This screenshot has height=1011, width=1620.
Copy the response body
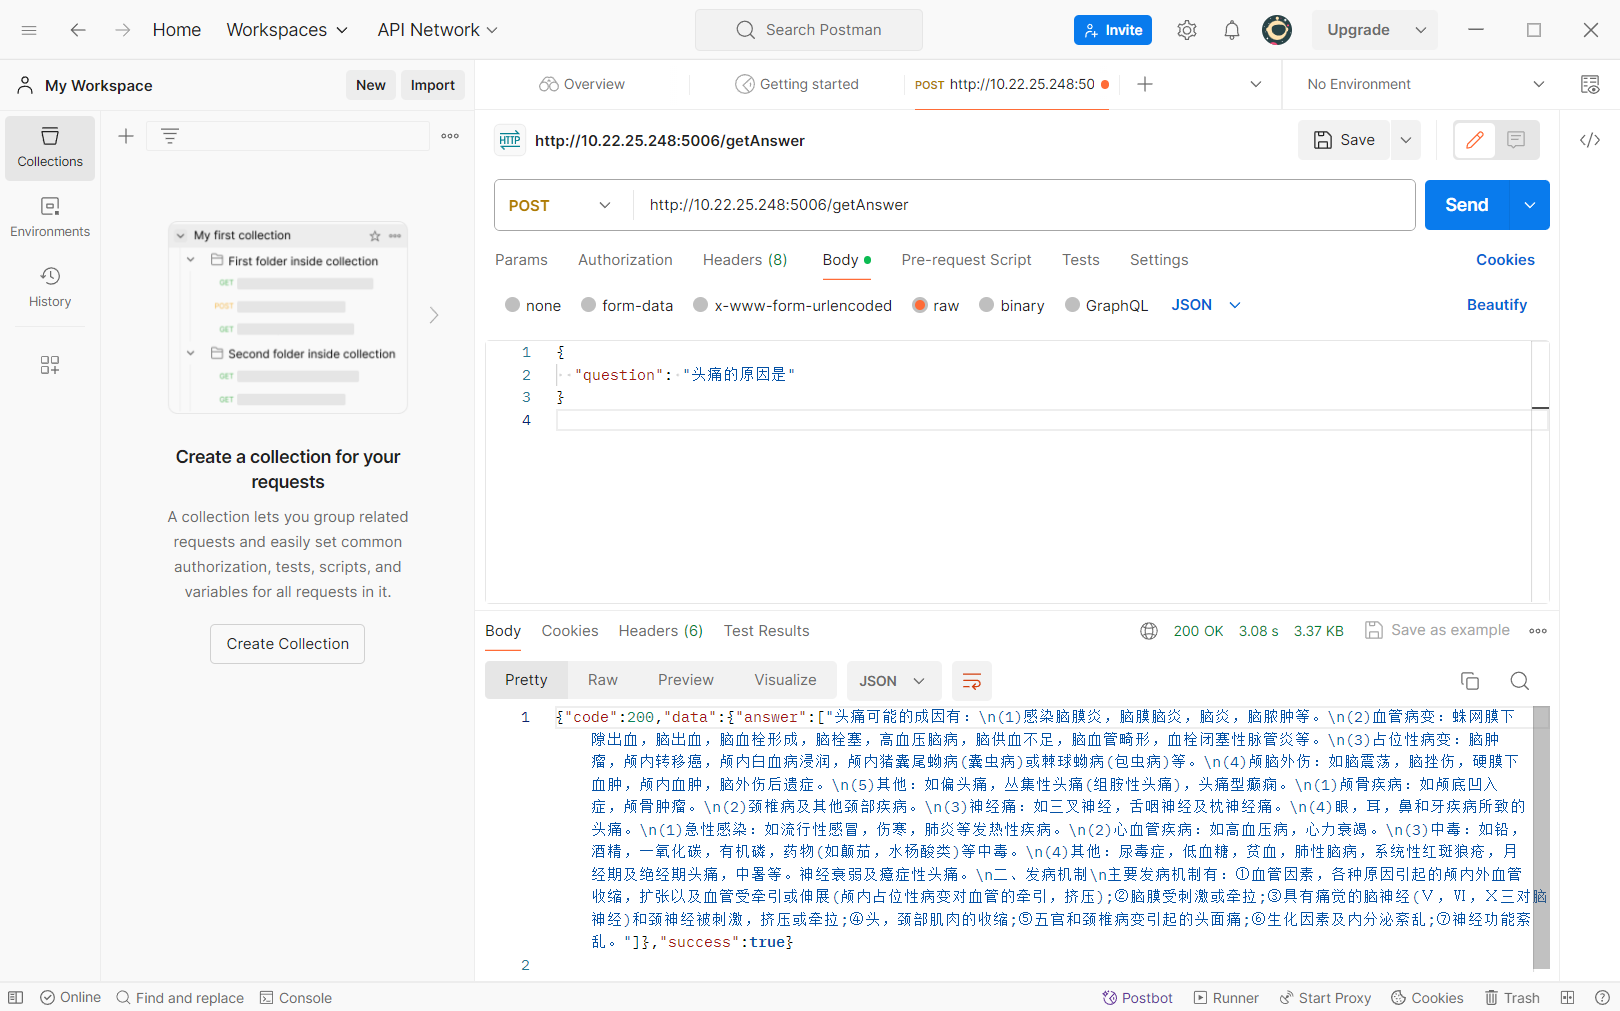[x=1470, y=681]
